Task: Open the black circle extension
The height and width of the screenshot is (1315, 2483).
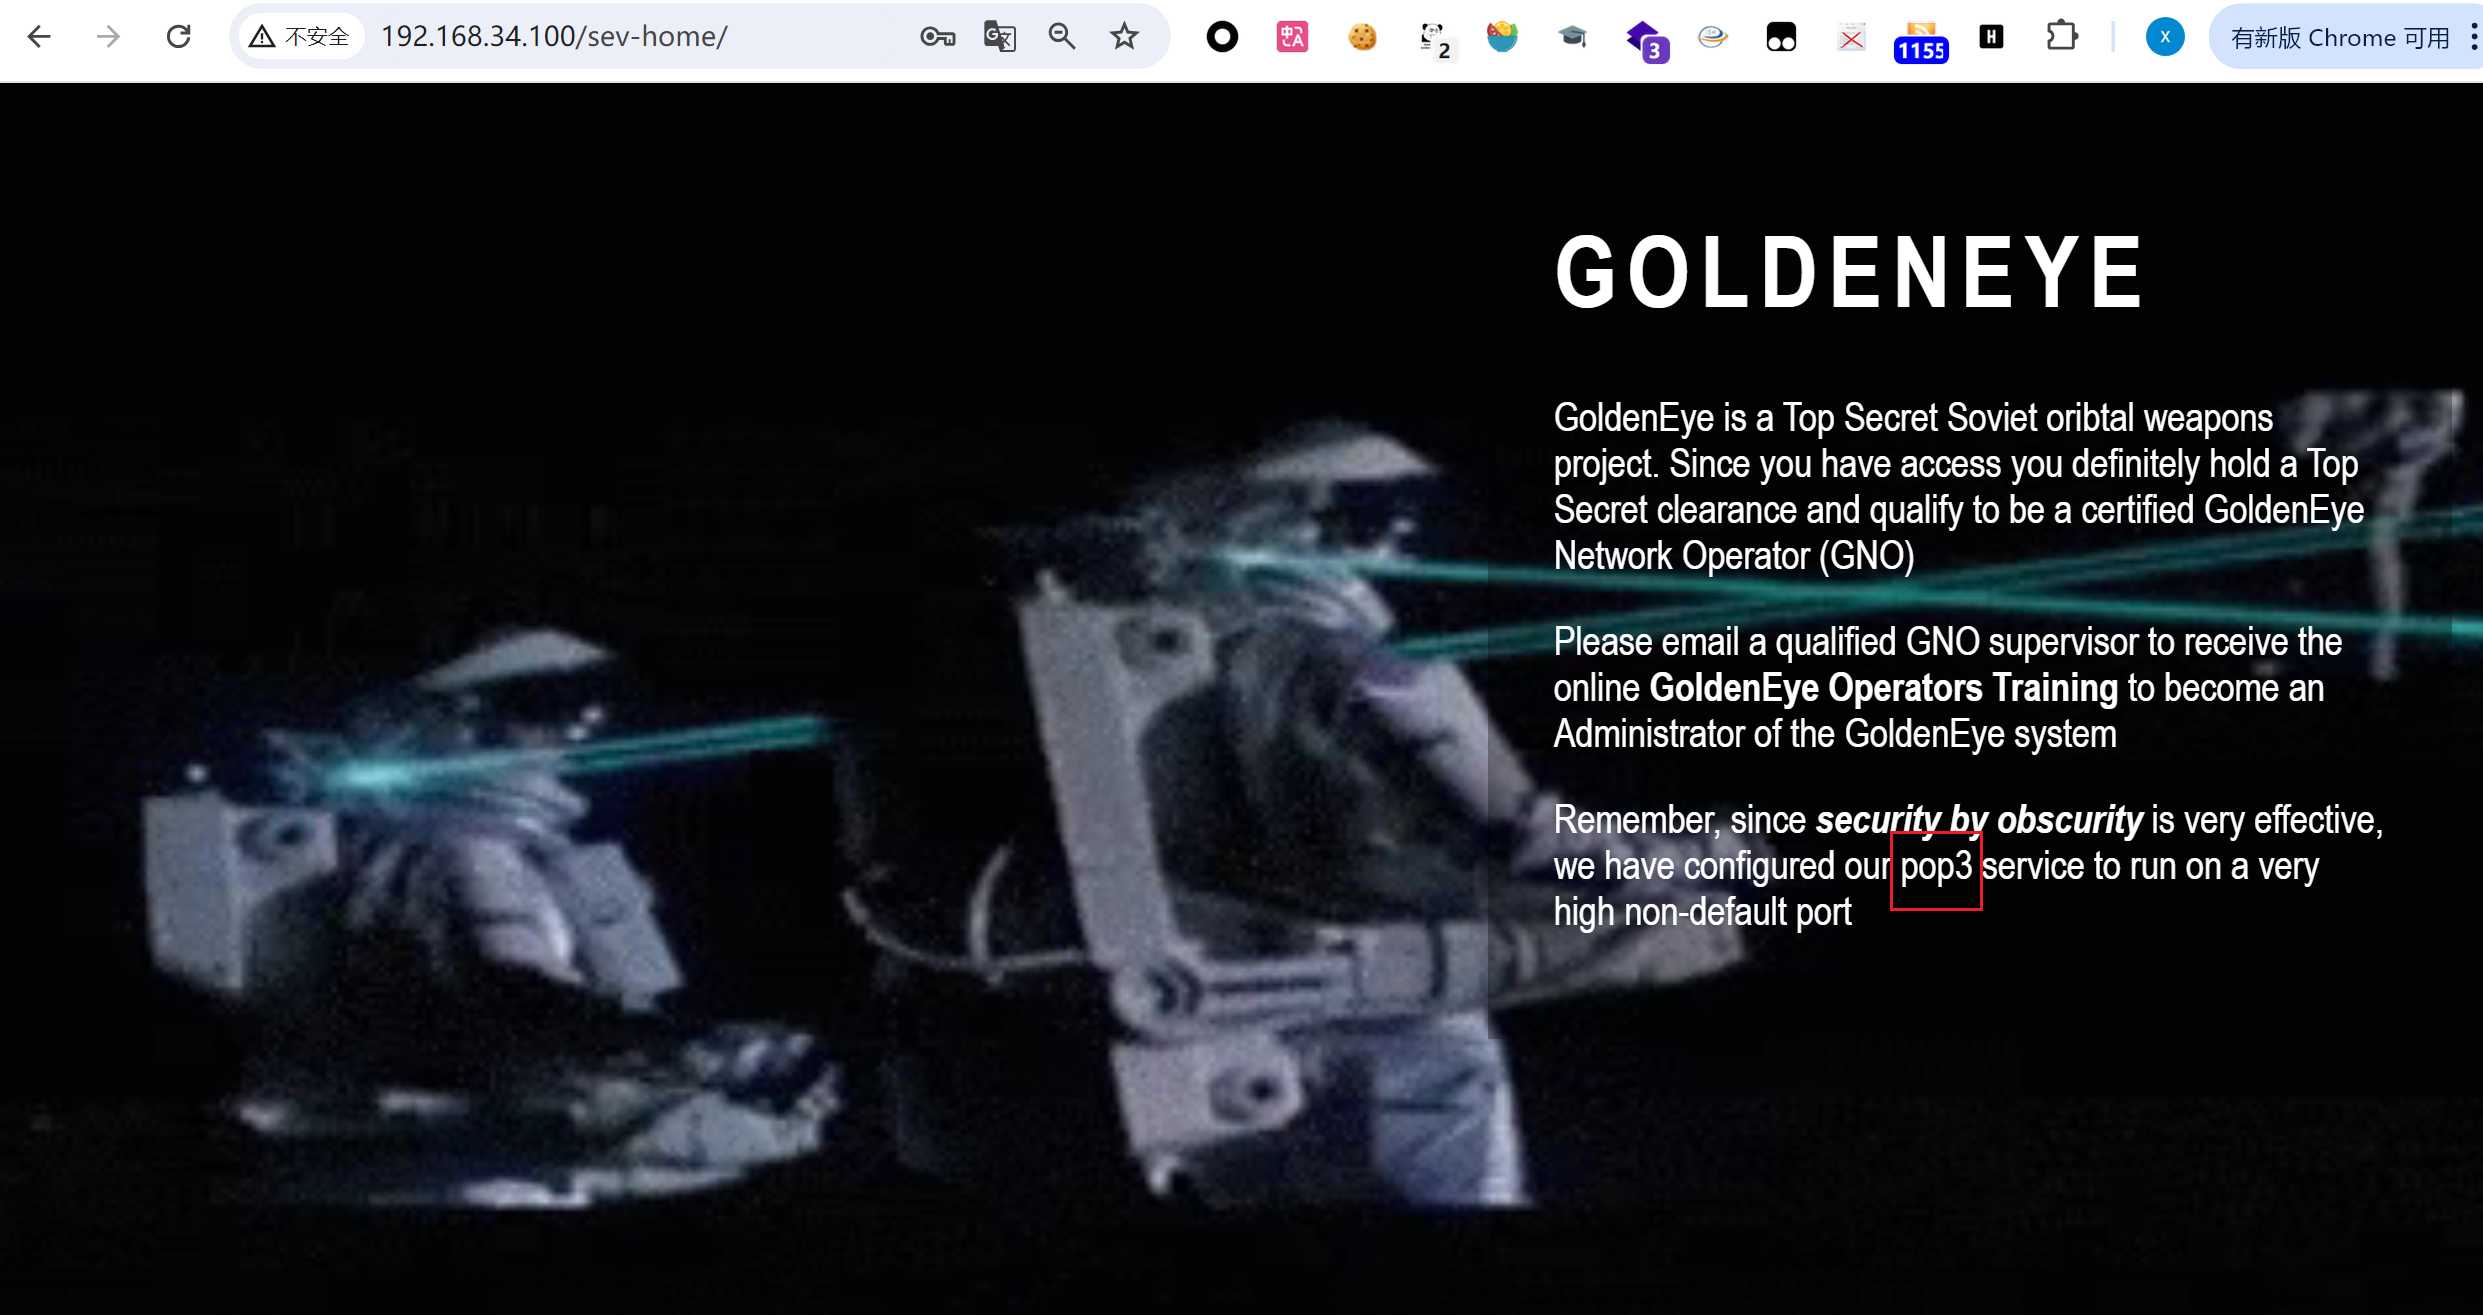Action: [x=1222, y=37]
